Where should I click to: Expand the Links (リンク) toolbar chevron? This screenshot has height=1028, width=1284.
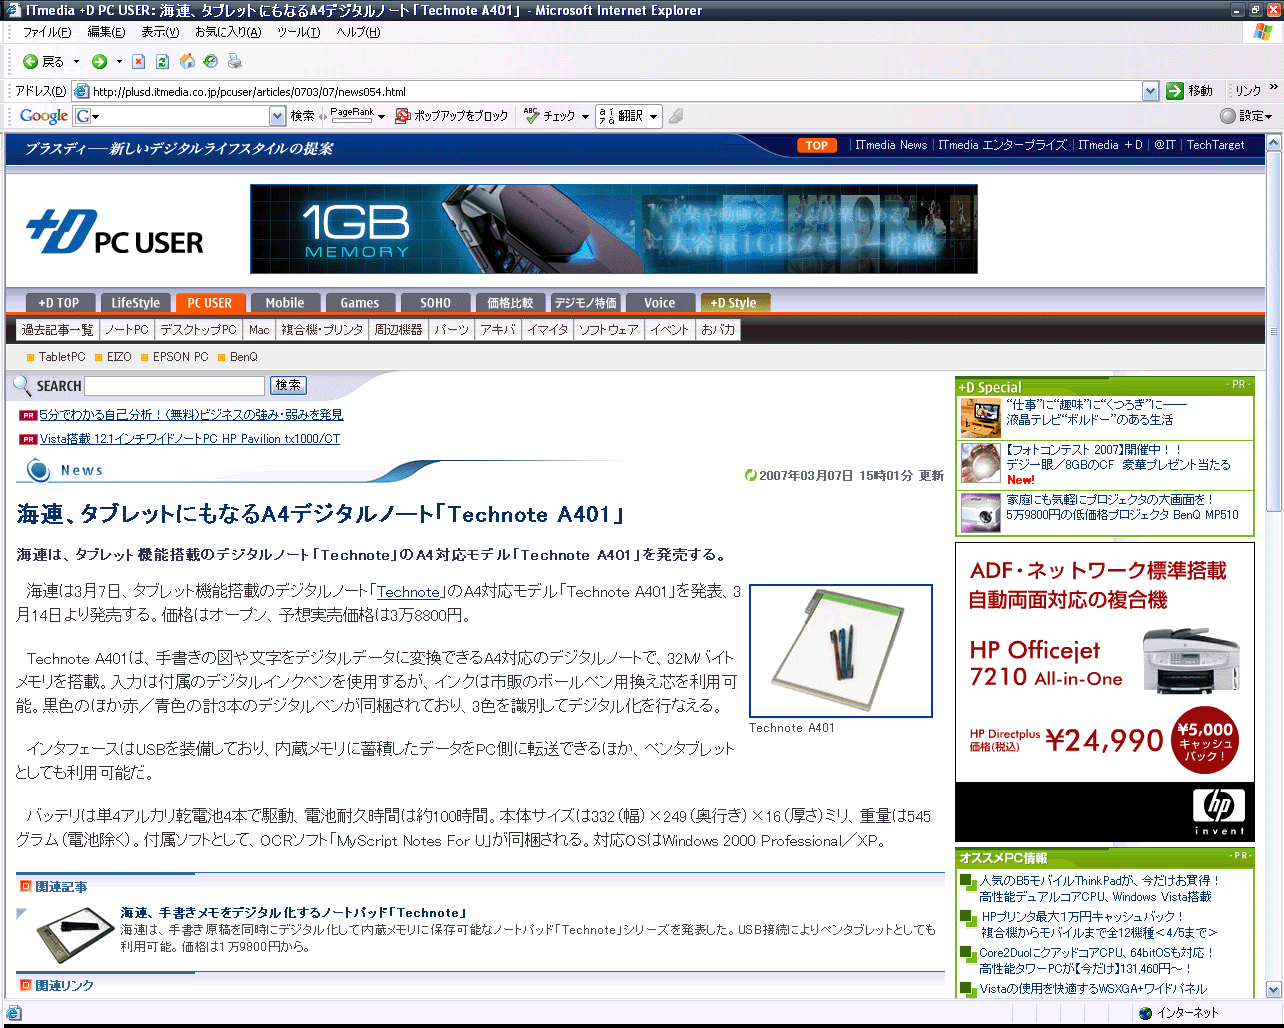tap(1274, 88)
